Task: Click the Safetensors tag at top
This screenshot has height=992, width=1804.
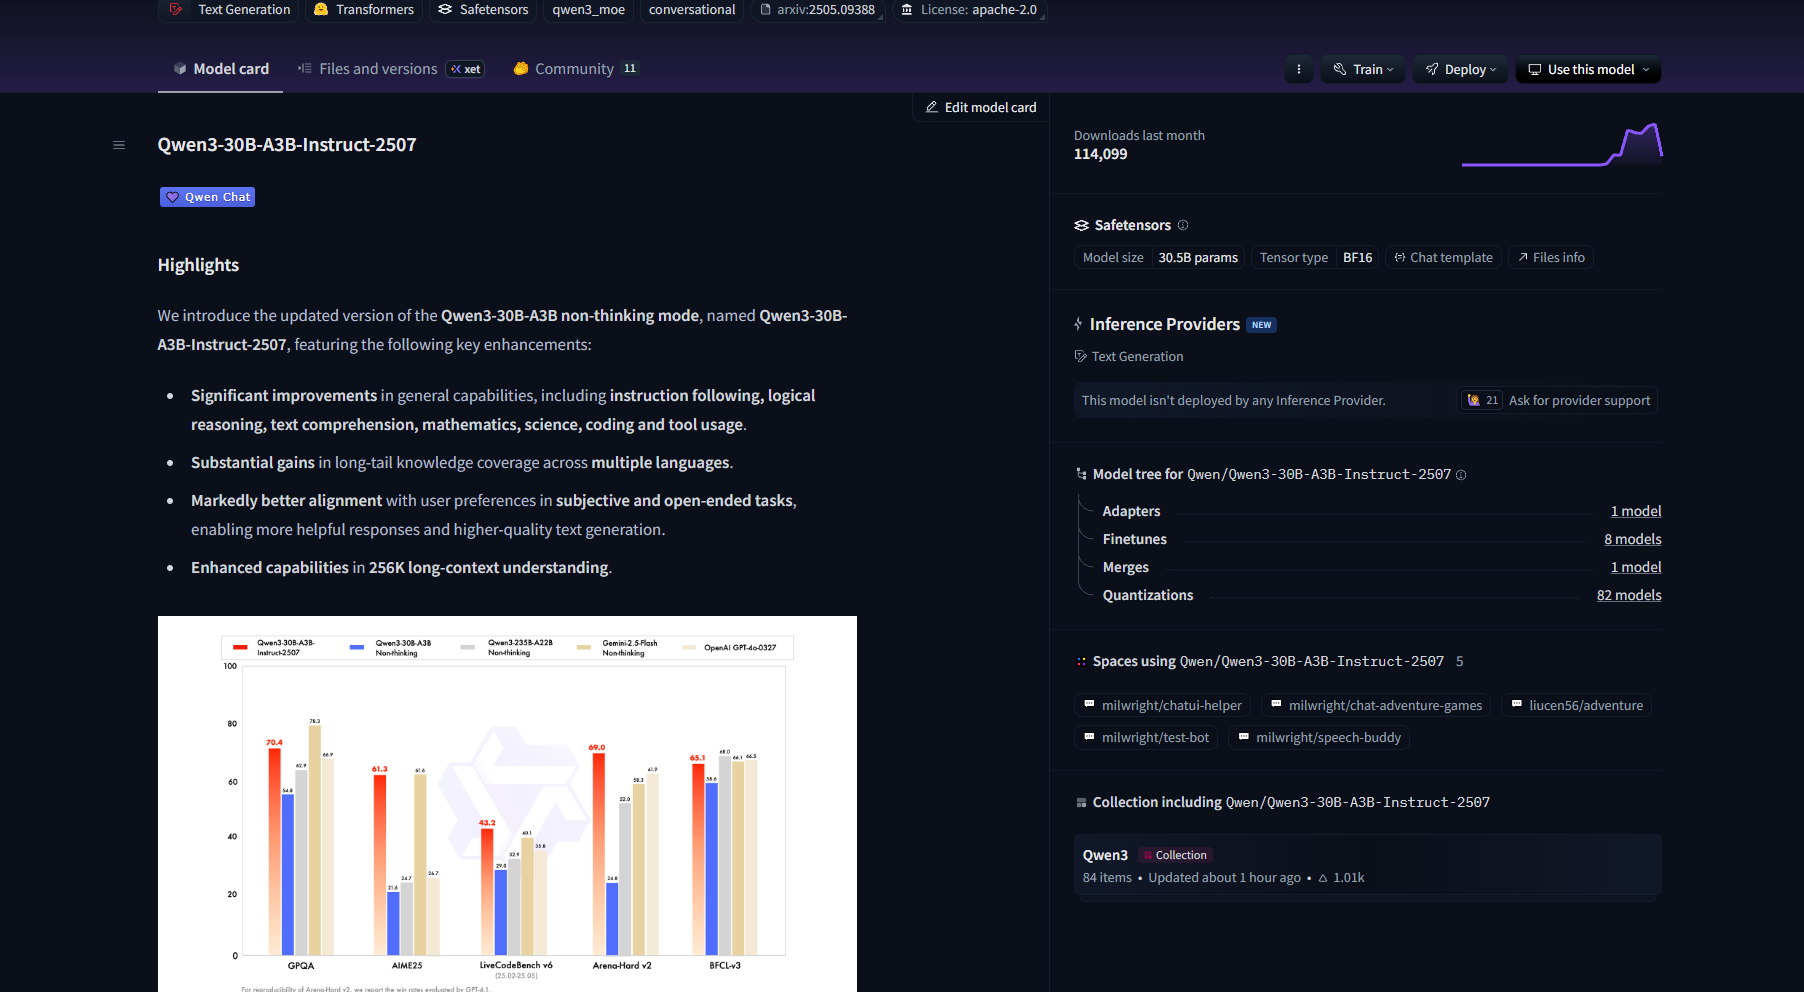Action: point(484,10)
